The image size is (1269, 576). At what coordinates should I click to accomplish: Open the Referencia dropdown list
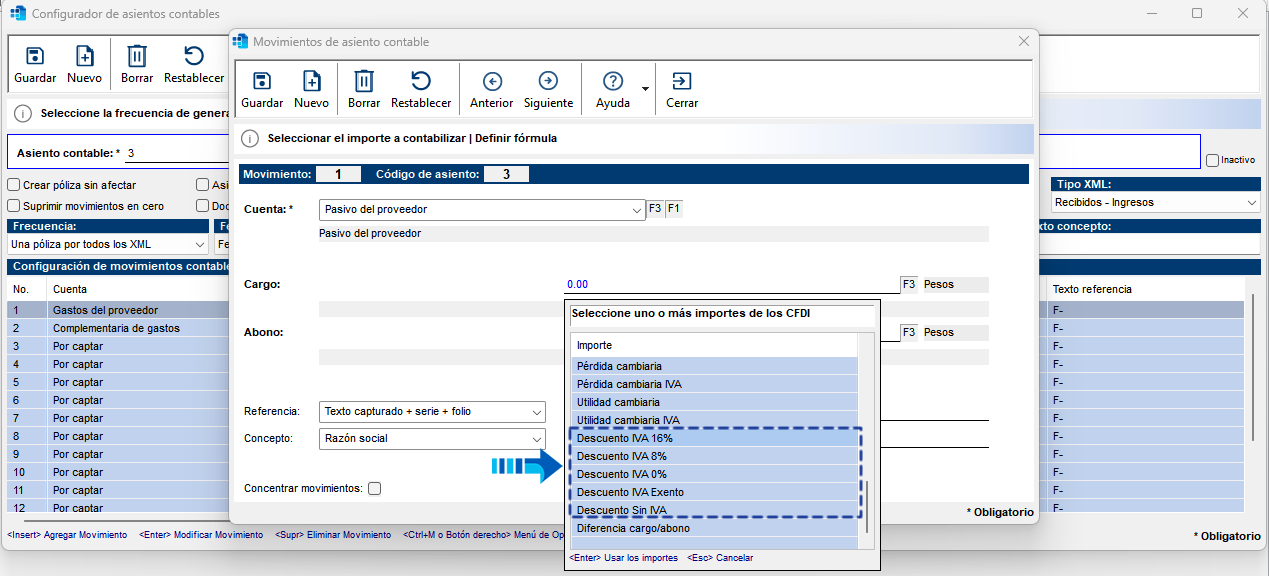coord(537,412)
